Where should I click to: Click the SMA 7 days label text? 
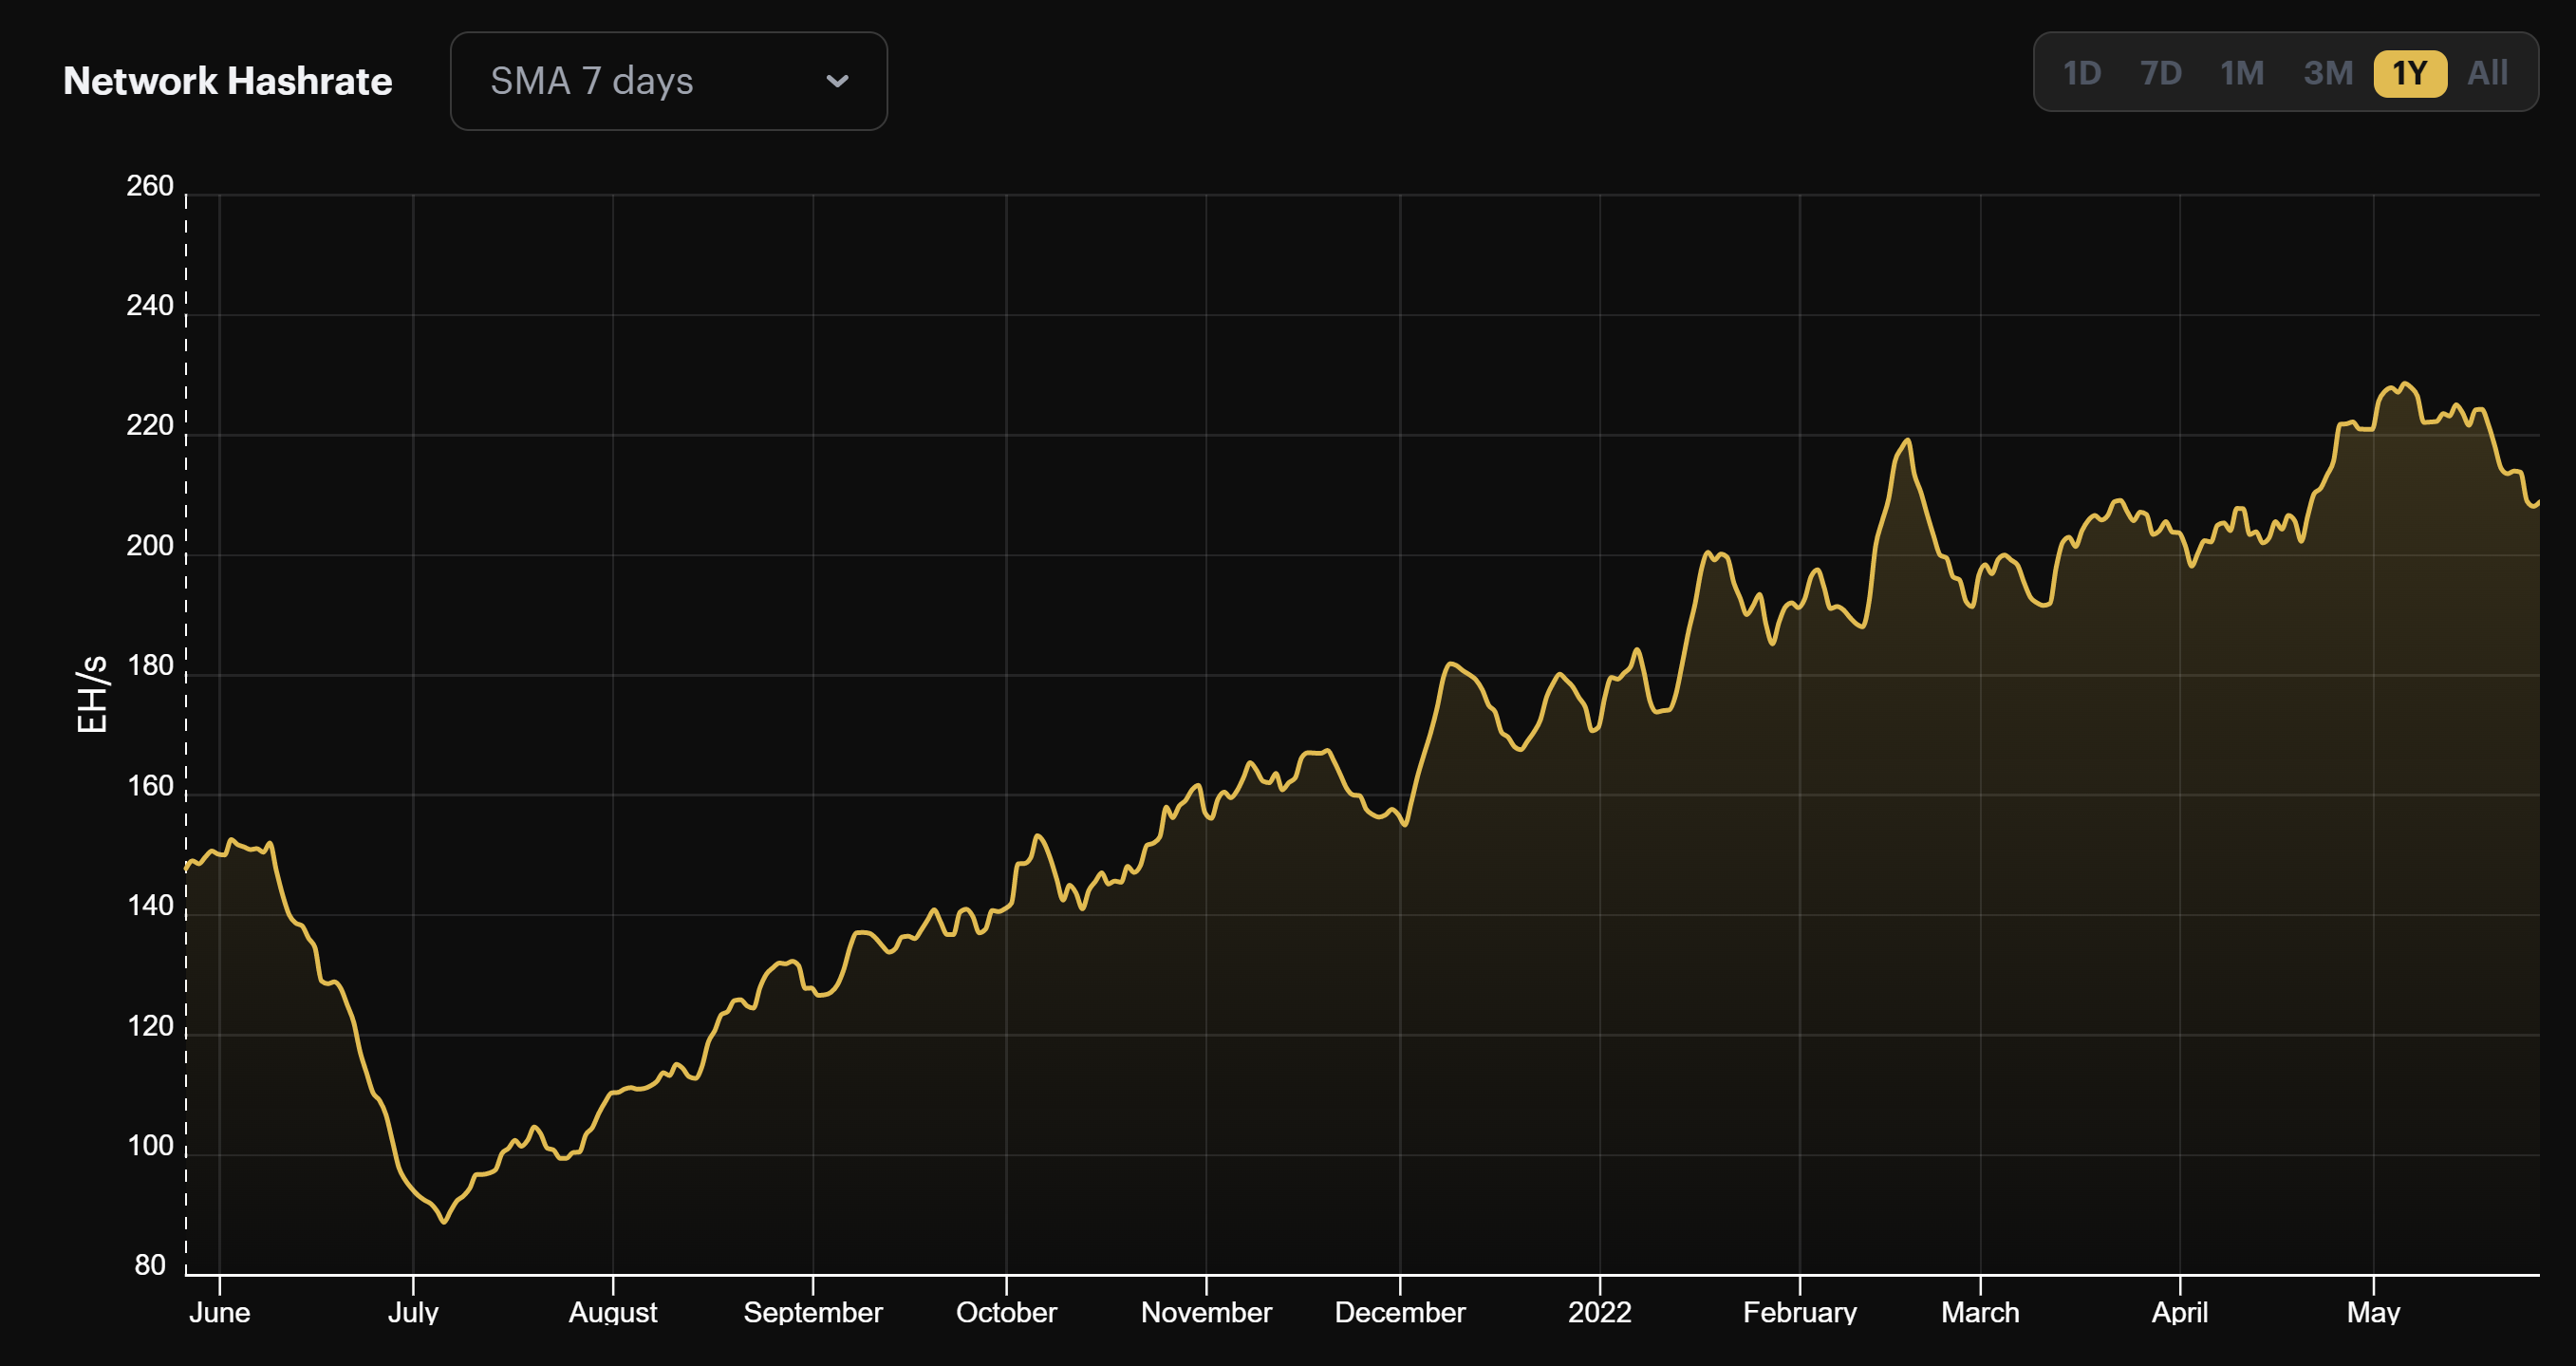(592, 81)
